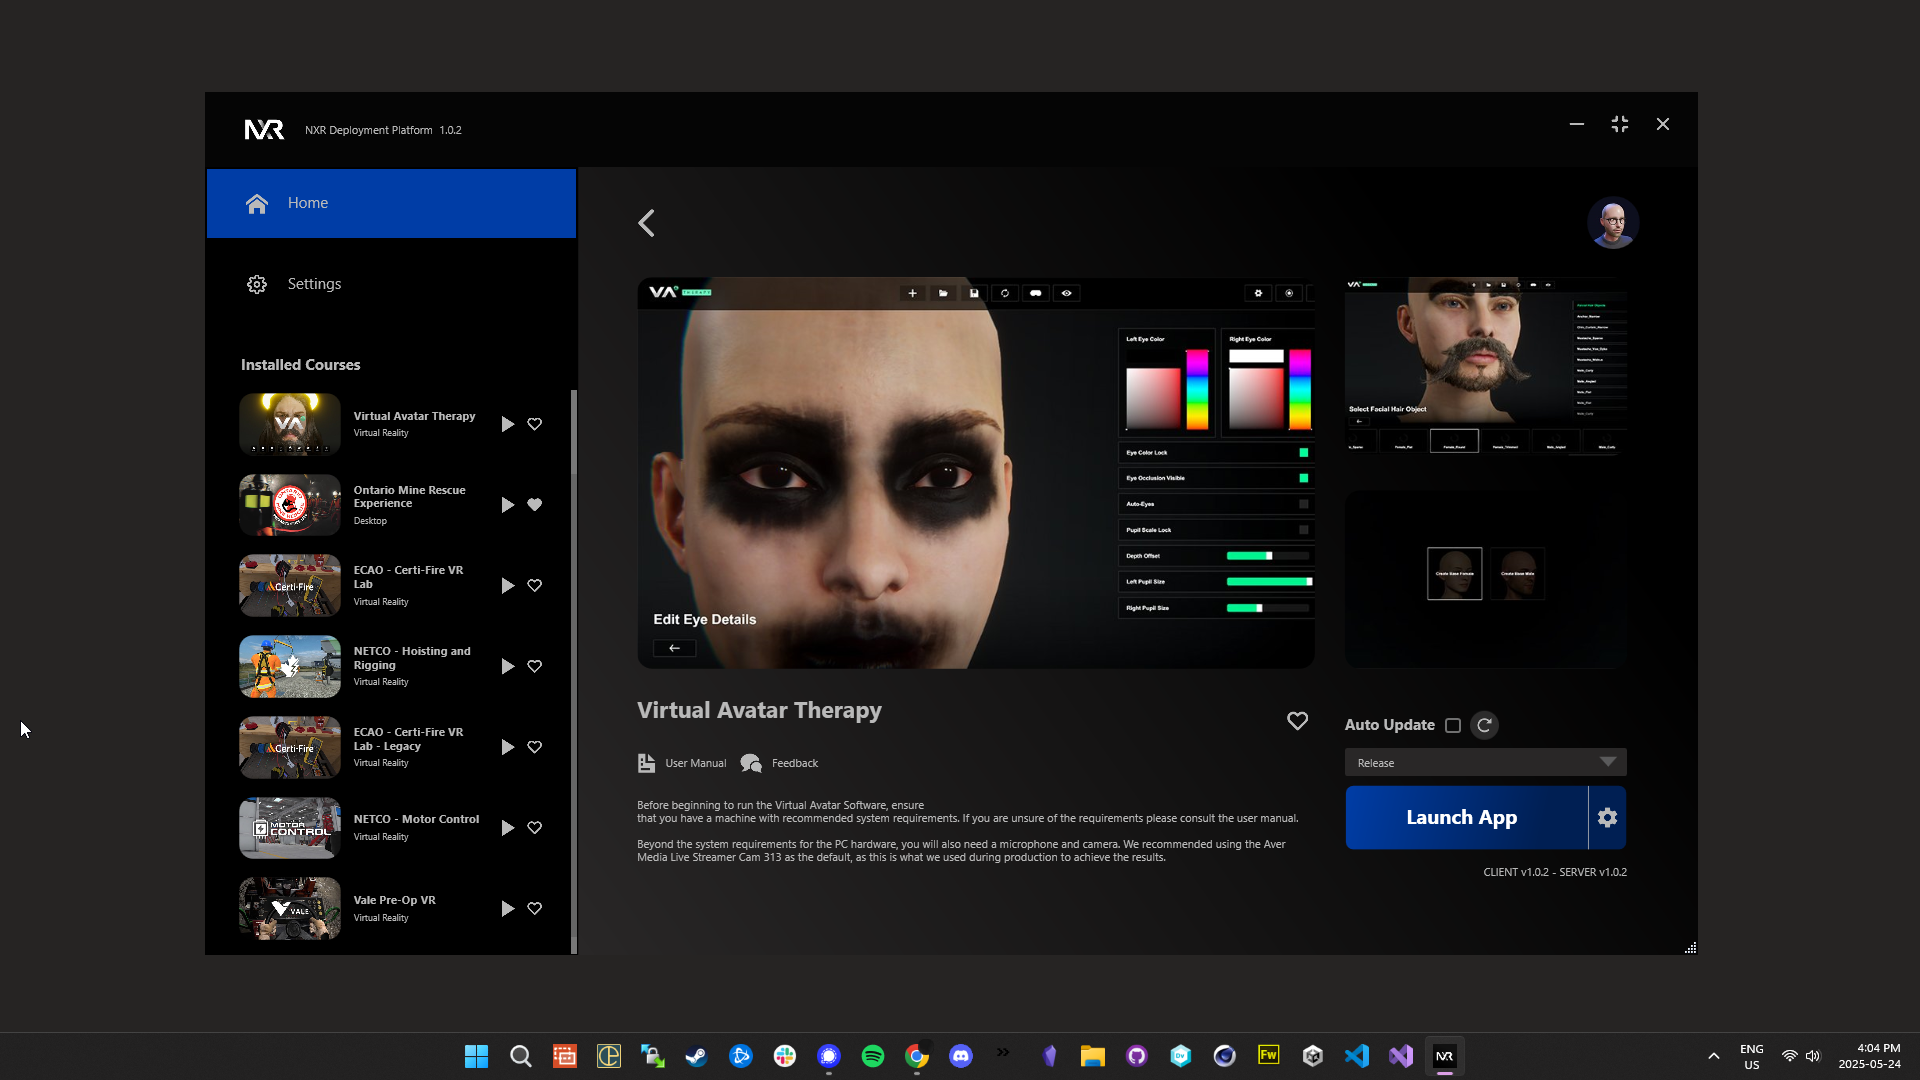The width and height of the screenshot is (1920, 1080).
Task: Expand the Release version dropdown
Action: tap(1485, 762)
